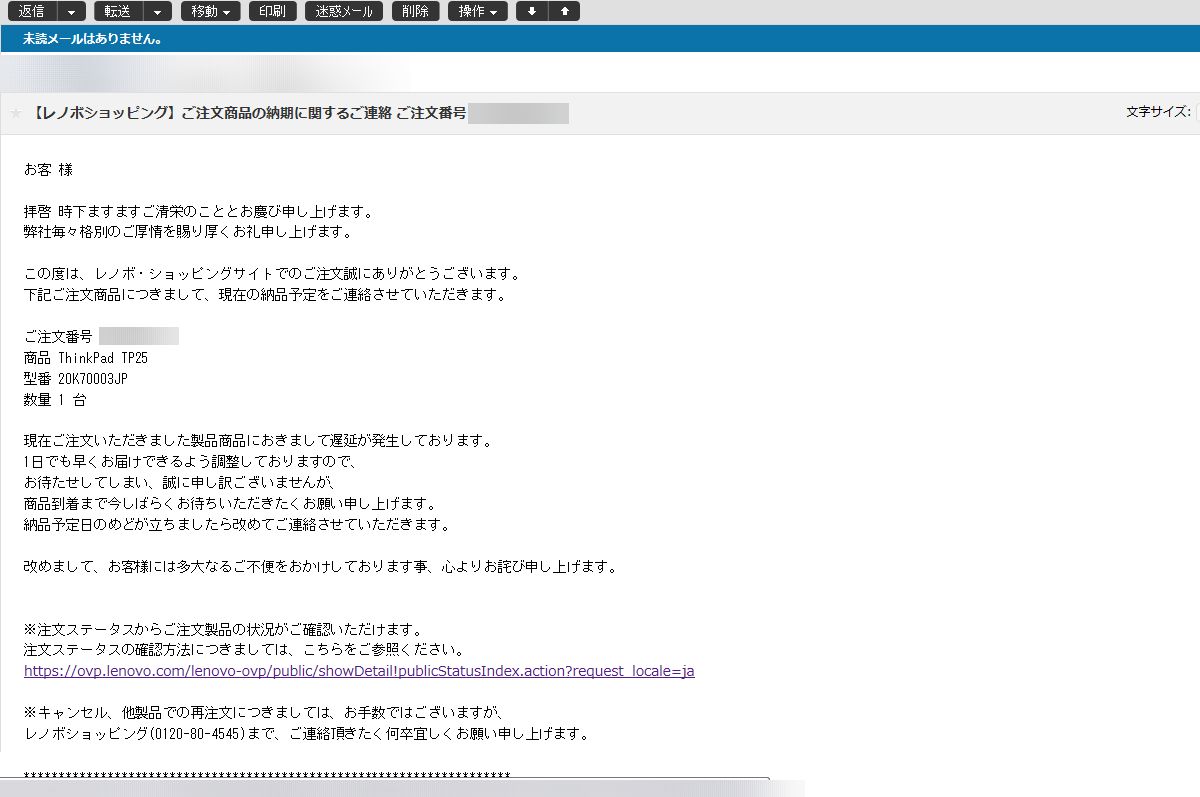Toggle the star beside the subject line

pyautogui.click(x=15, y=114)
